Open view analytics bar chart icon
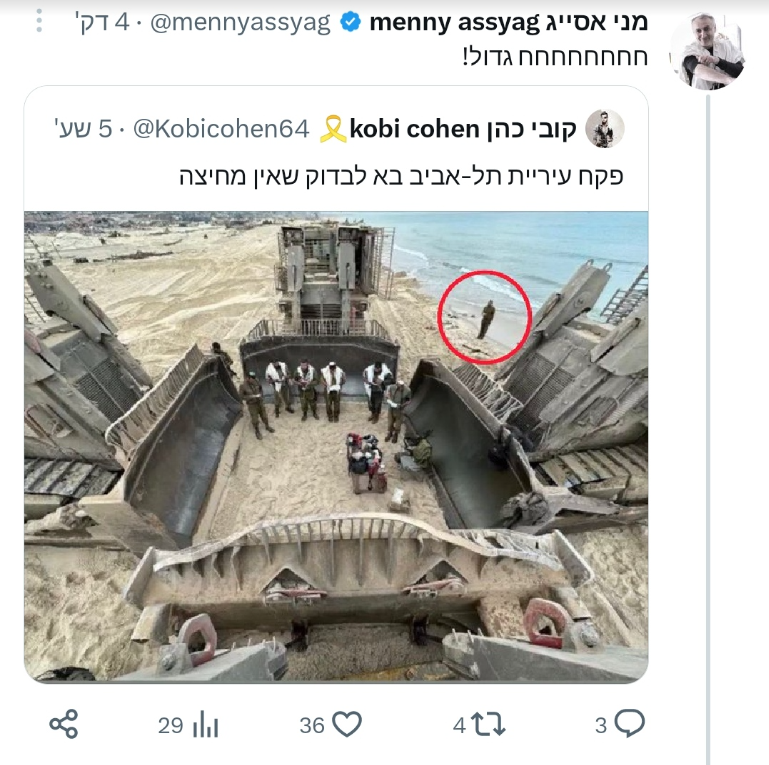769x765 pixels. point(205,725)
